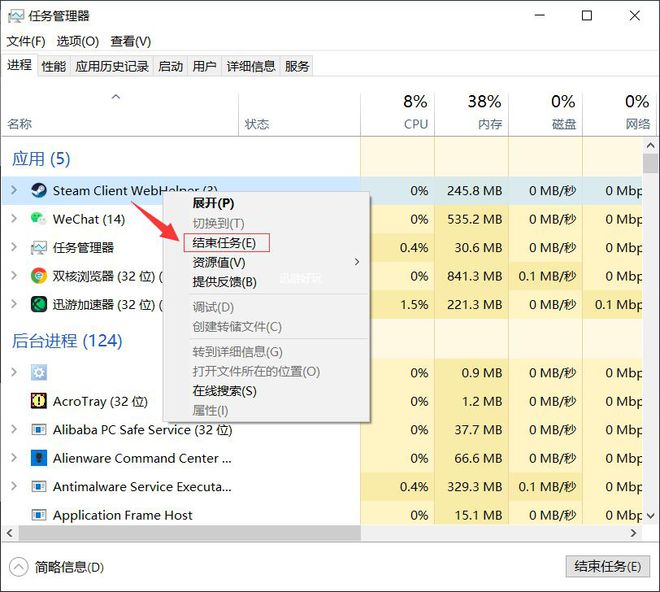Image resolution: width=660 pixels, height=592 pixels.
Task: Collapse to 简略信息 using the arrow icon
Action: pos(19,567)
